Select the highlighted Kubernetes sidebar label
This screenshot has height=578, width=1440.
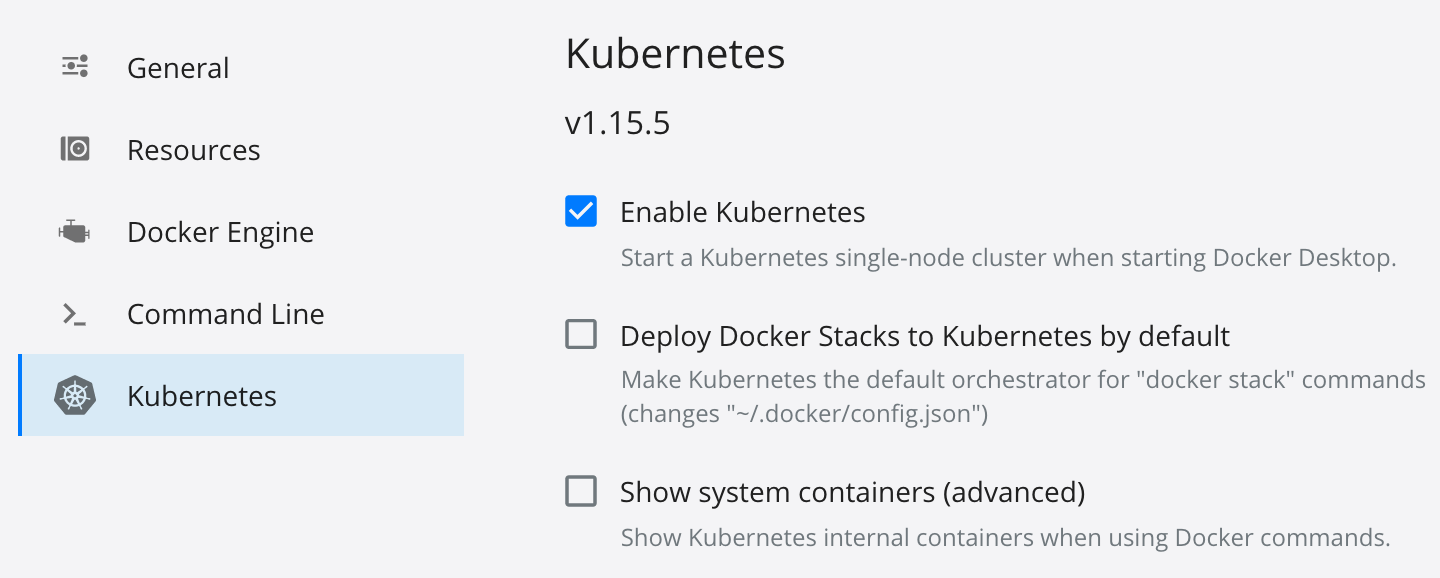click(201, 396)
